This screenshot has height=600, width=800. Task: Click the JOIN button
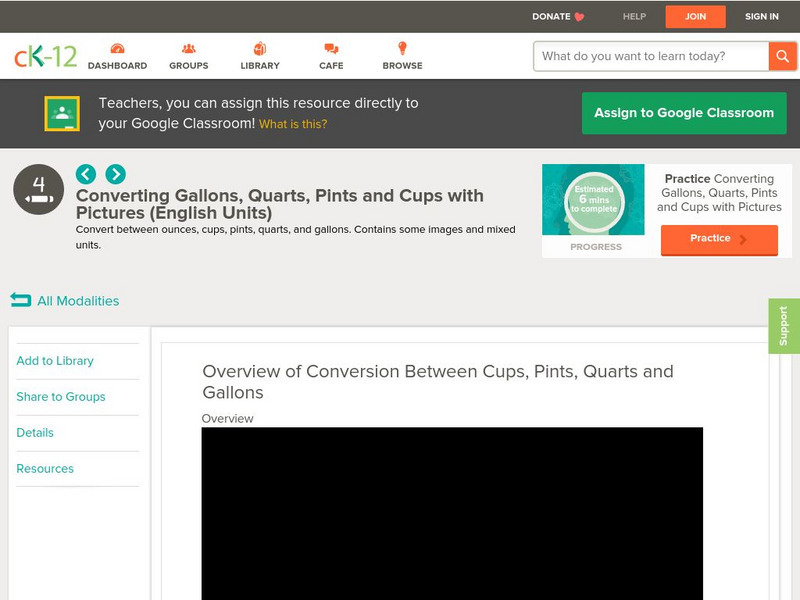695,16
